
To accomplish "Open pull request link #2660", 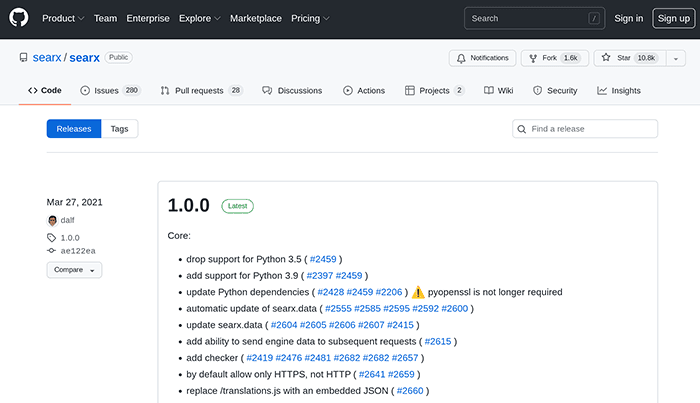I will click(x=409, y=390).
